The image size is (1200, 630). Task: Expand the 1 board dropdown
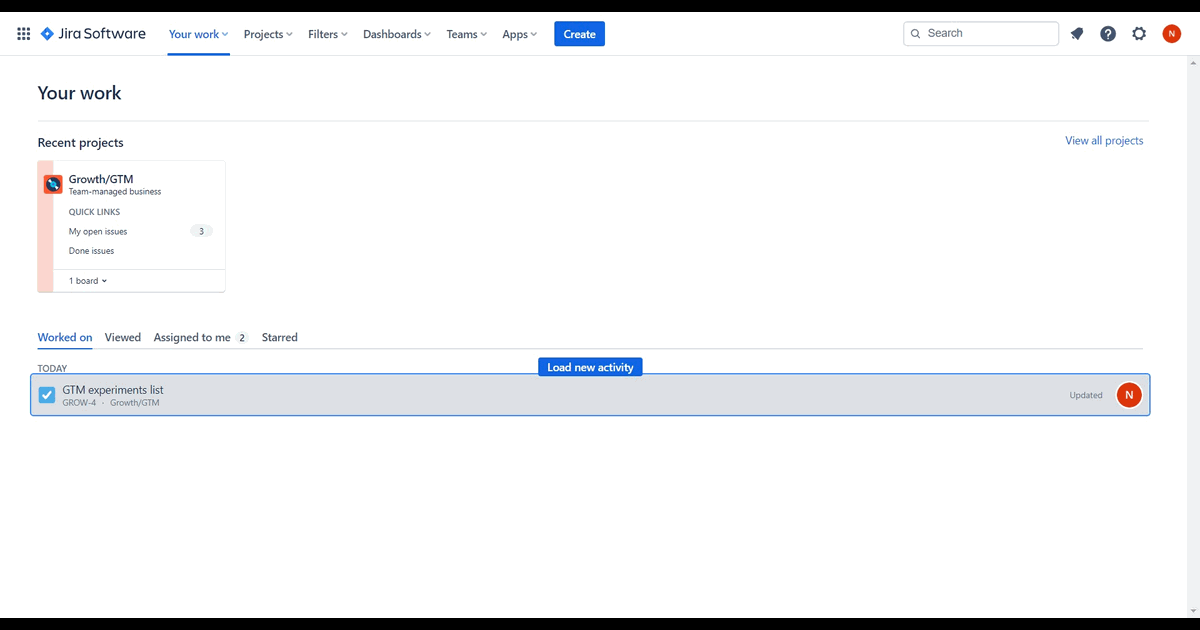(x=88, y=281)
